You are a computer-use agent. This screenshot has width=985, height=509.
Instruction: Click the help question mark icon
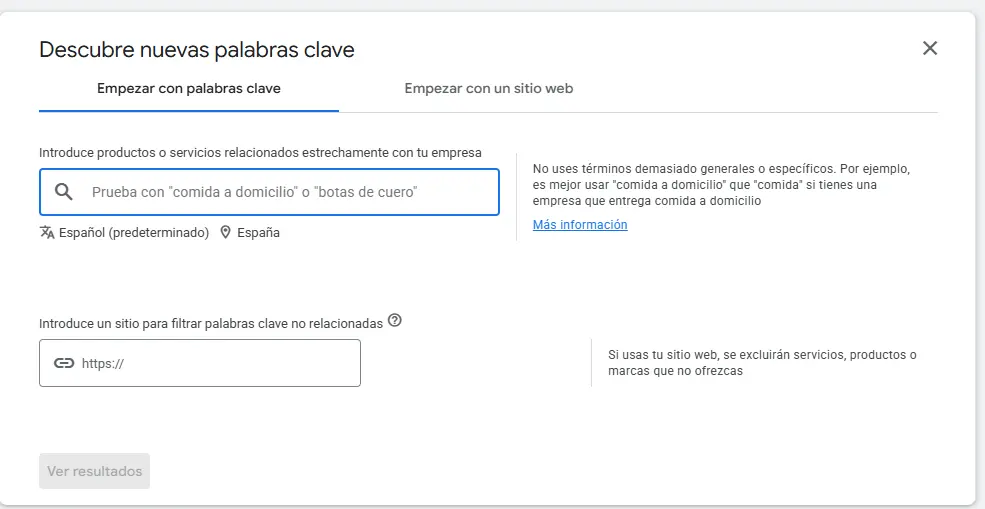tap(395, 320)
